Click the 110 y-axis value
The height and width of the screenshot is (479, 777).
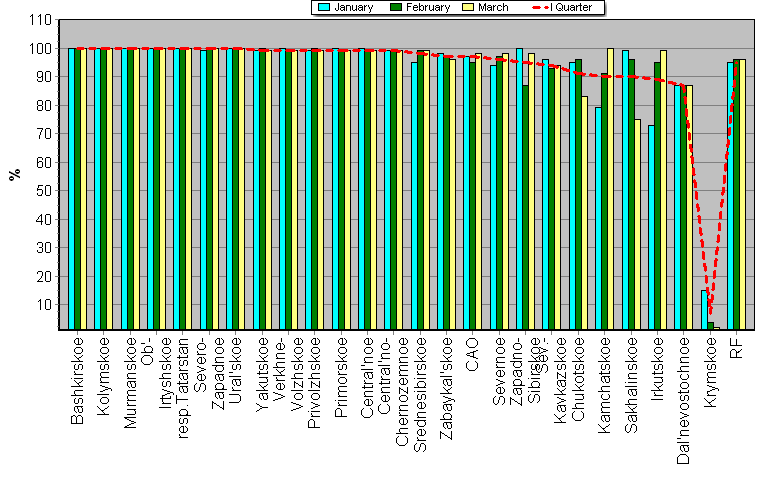pyautogui.click(x=40, y=20)
